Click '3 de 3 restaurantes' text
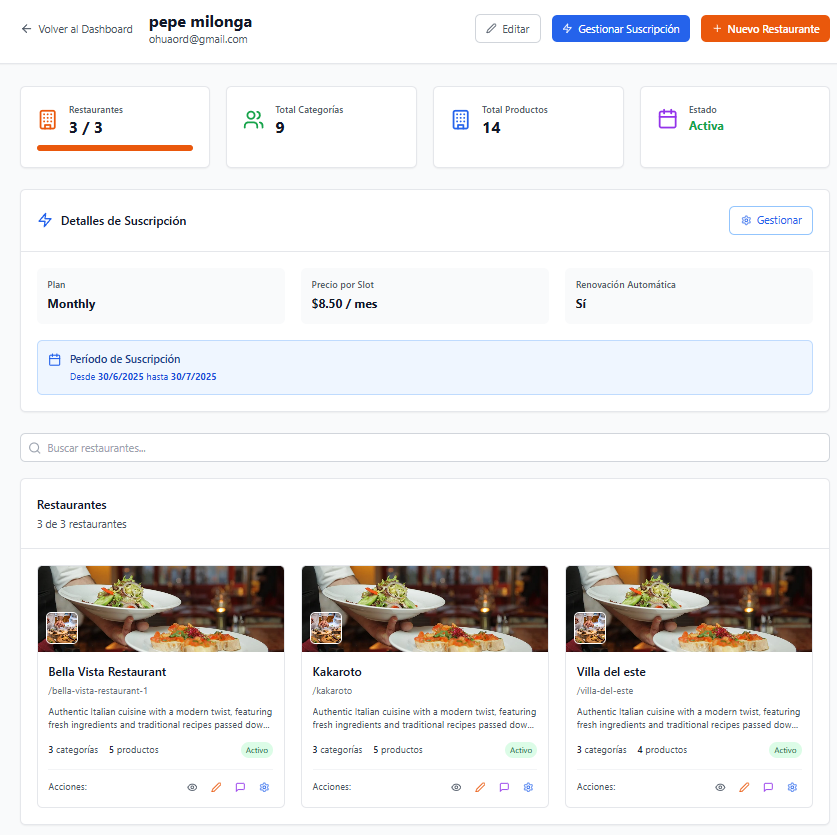837x835 pixels. click(82, 524)
